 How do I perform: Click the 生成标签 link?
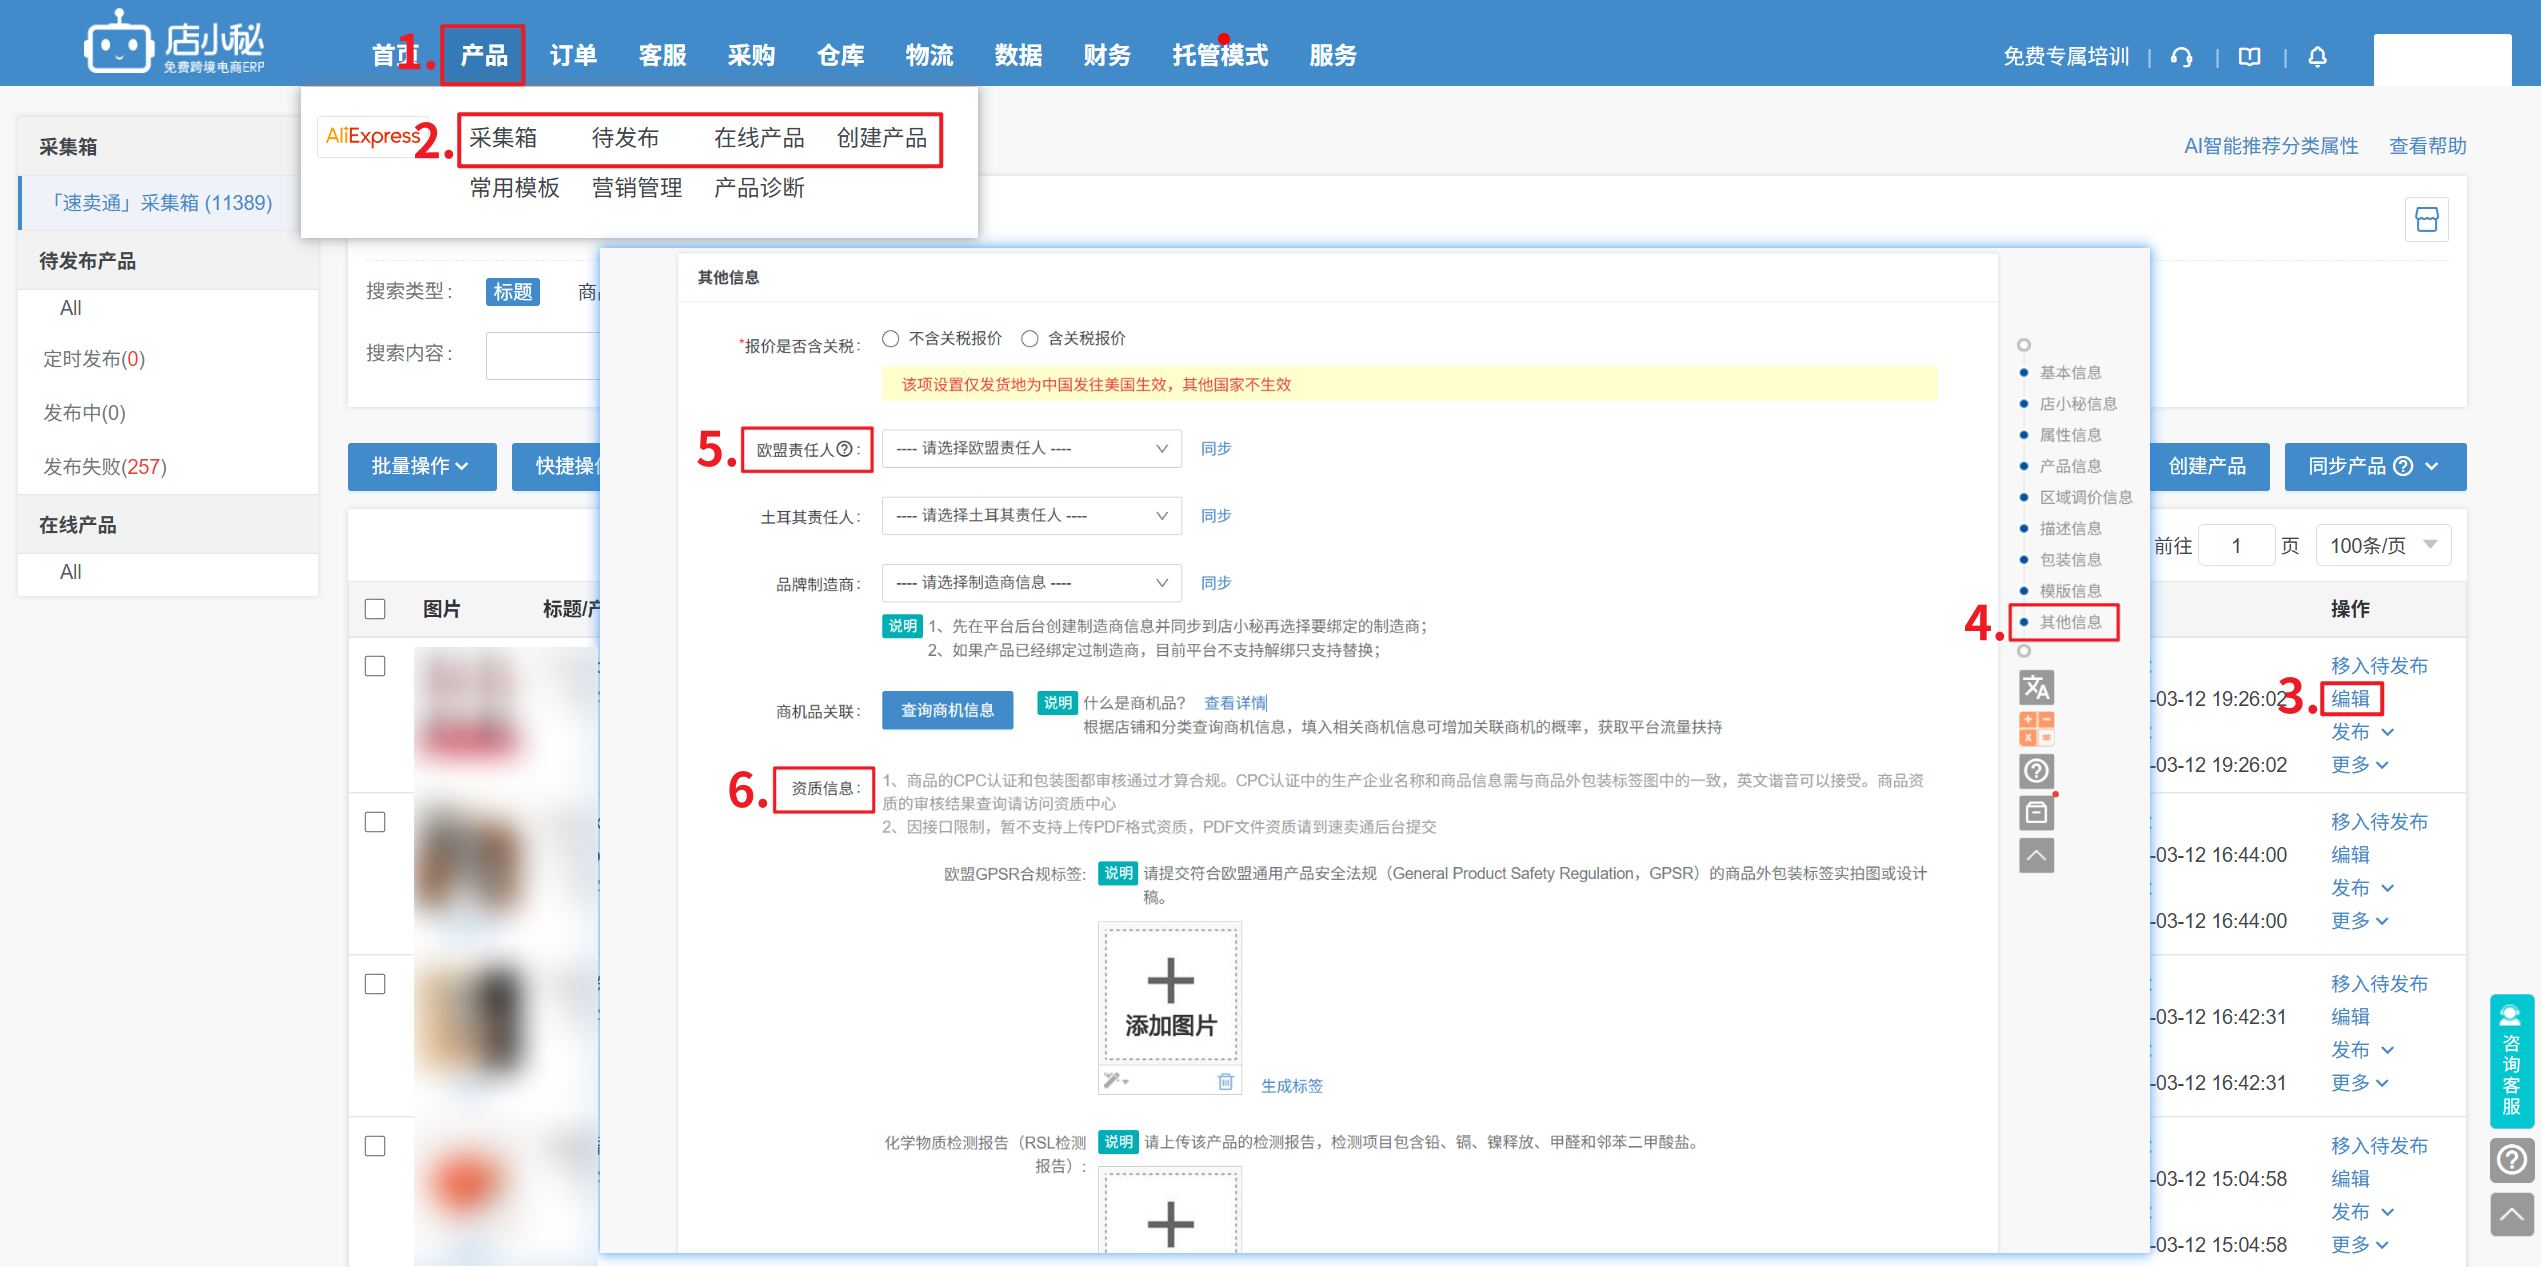point(1291,1086)
